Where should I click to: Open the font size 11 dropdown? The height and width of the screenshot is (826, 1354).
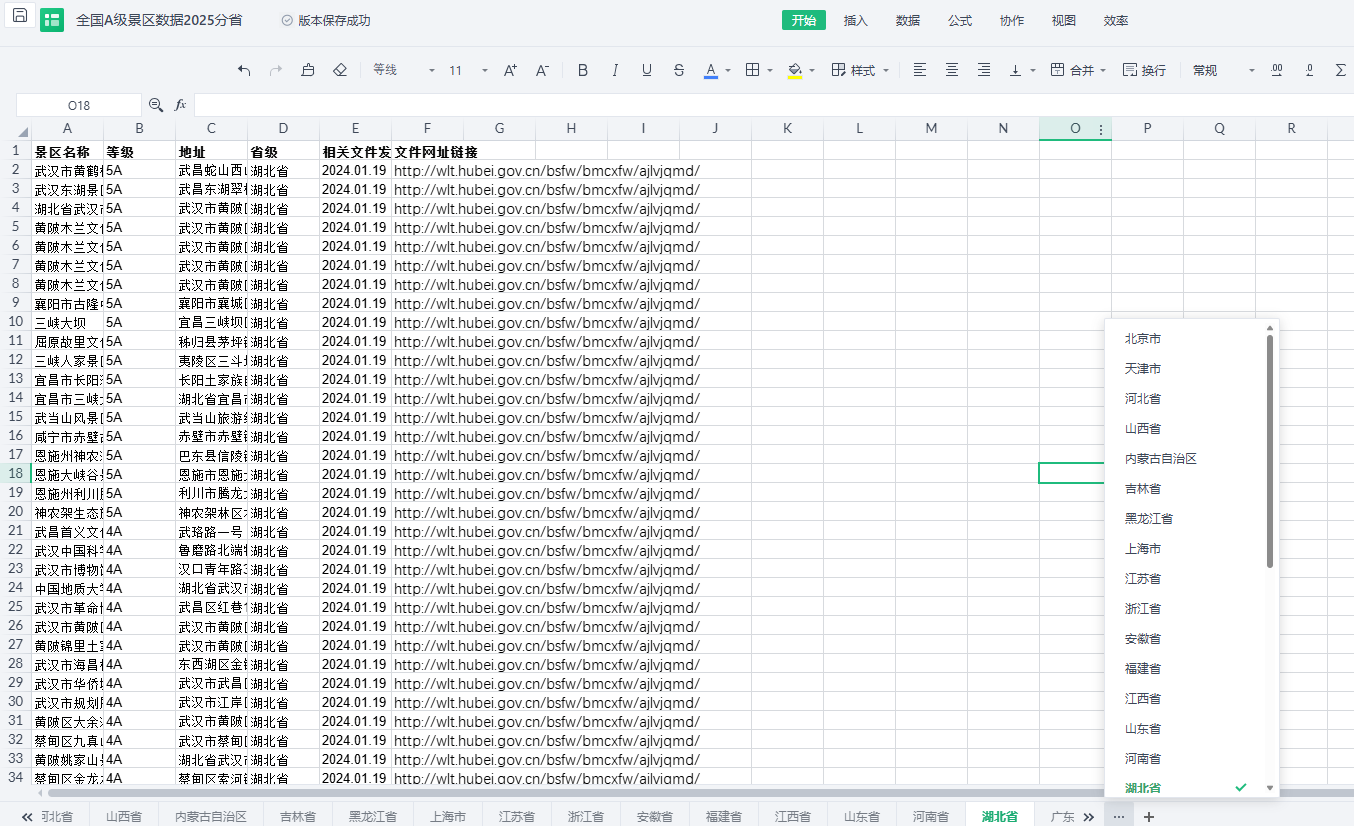[x=467, y=70]
